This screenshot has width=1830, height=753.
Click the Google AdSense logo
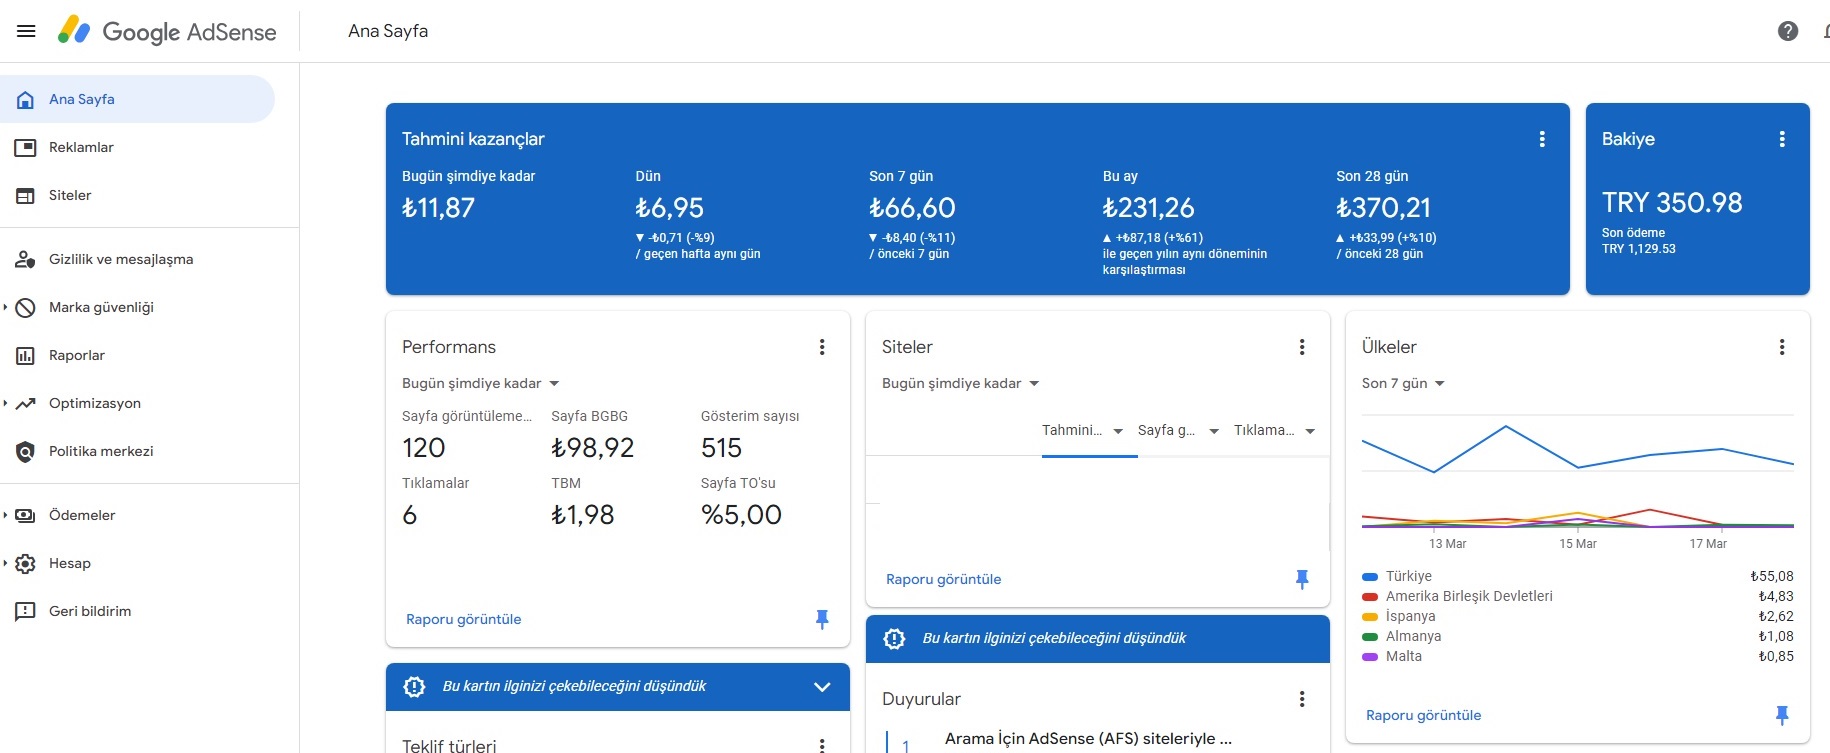(167, 31)
